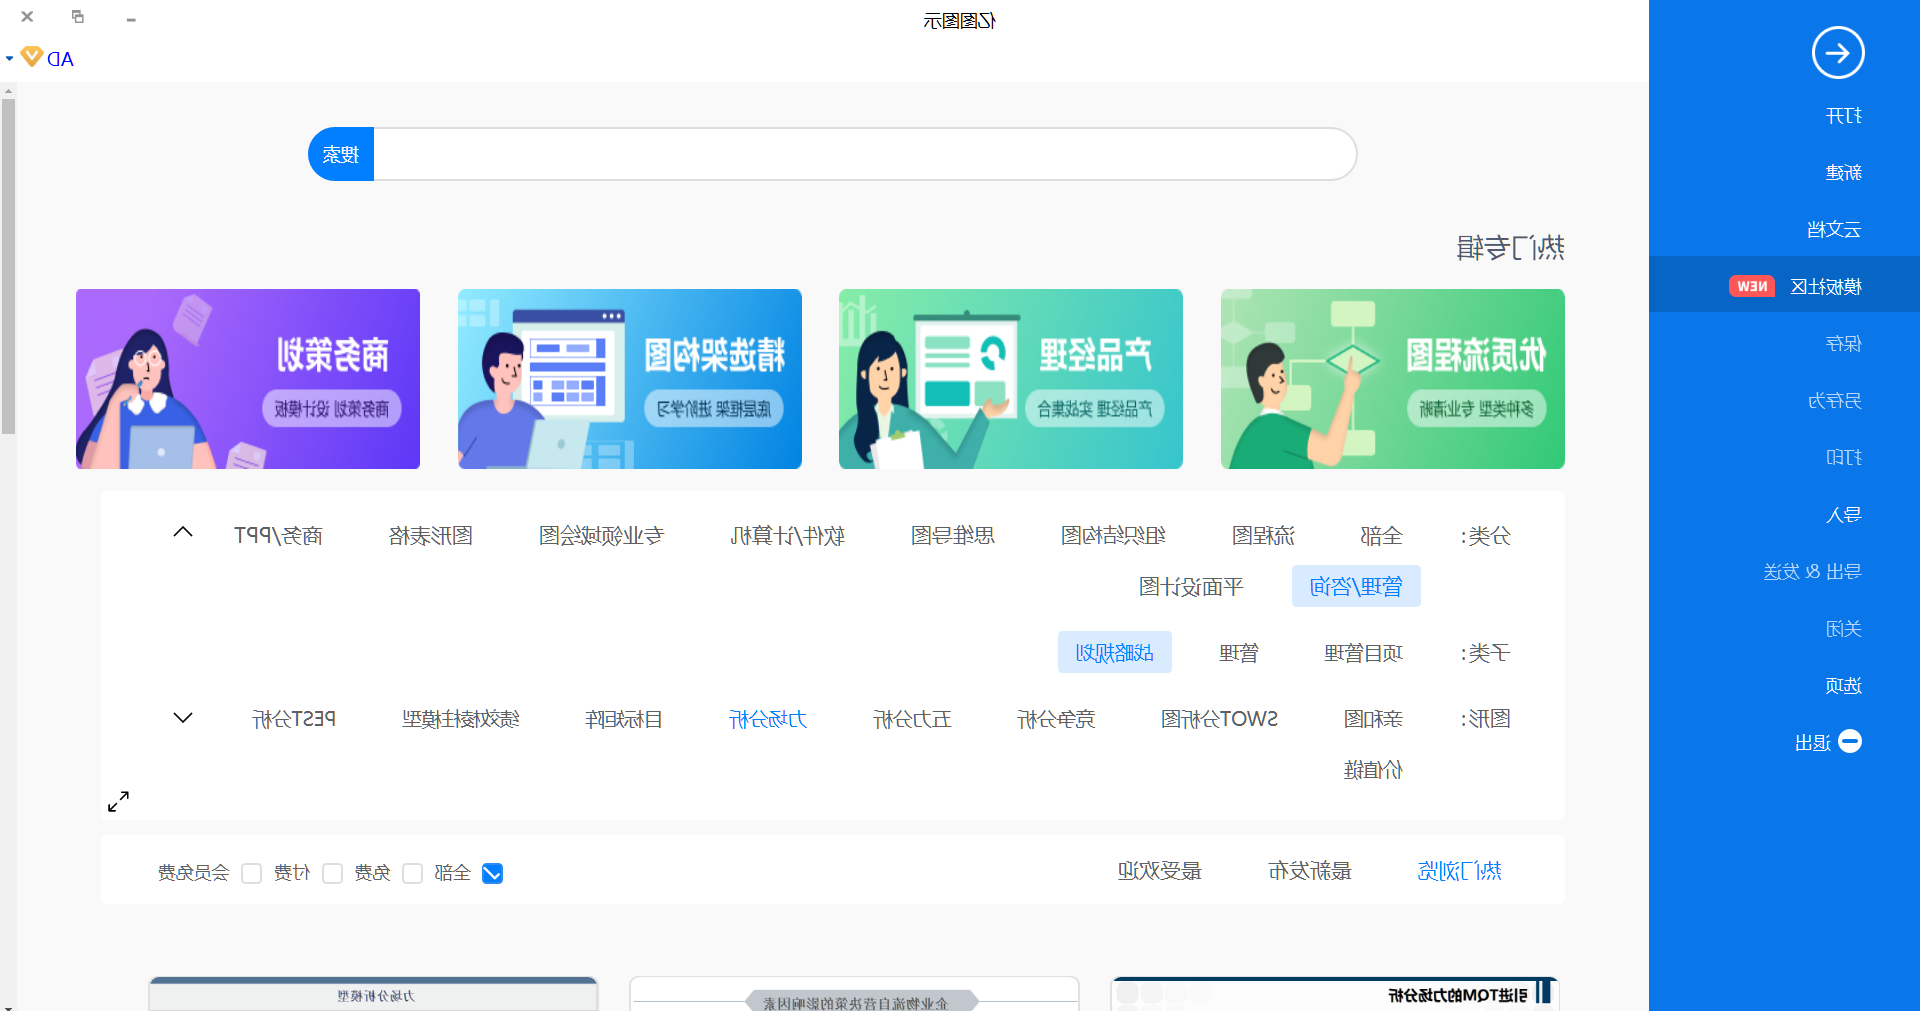Select 新建 in the sidebar
Image resolution: width=1920 pixels, height=1011 pixels.
click(x=1843, y=173)
